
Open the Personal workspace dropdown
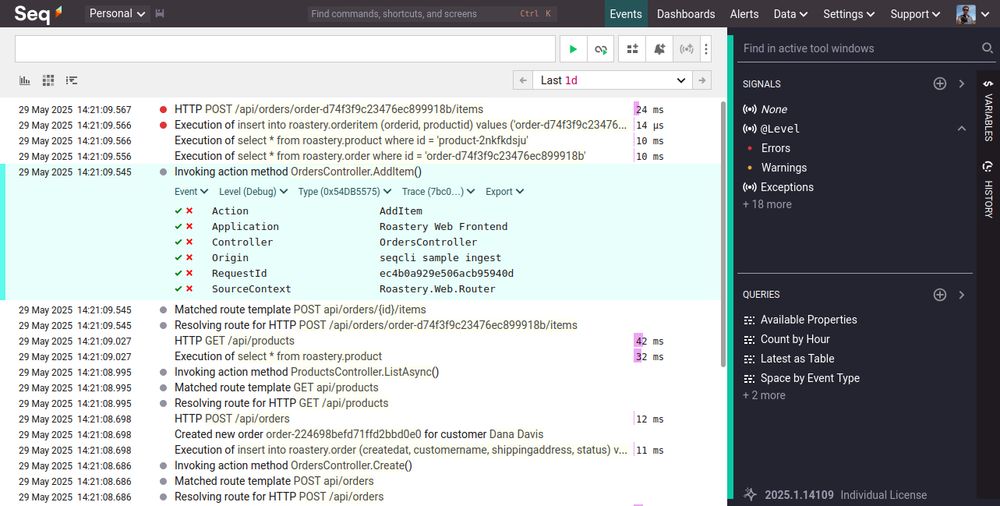point(117,13)
